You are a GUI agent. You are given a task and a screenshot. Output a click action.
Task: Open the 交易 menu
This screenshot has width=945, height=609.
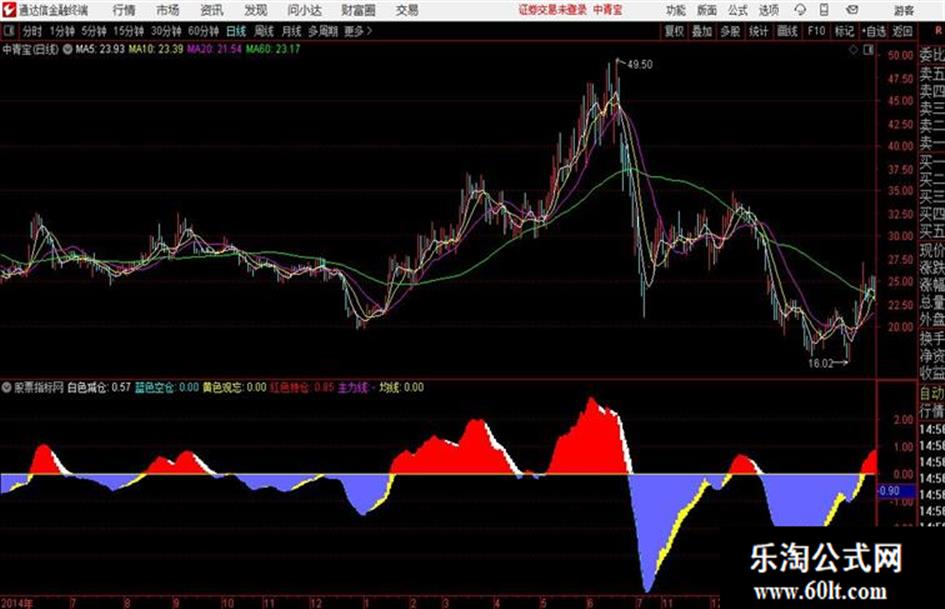pyautogui.click(x=407, y=10)
